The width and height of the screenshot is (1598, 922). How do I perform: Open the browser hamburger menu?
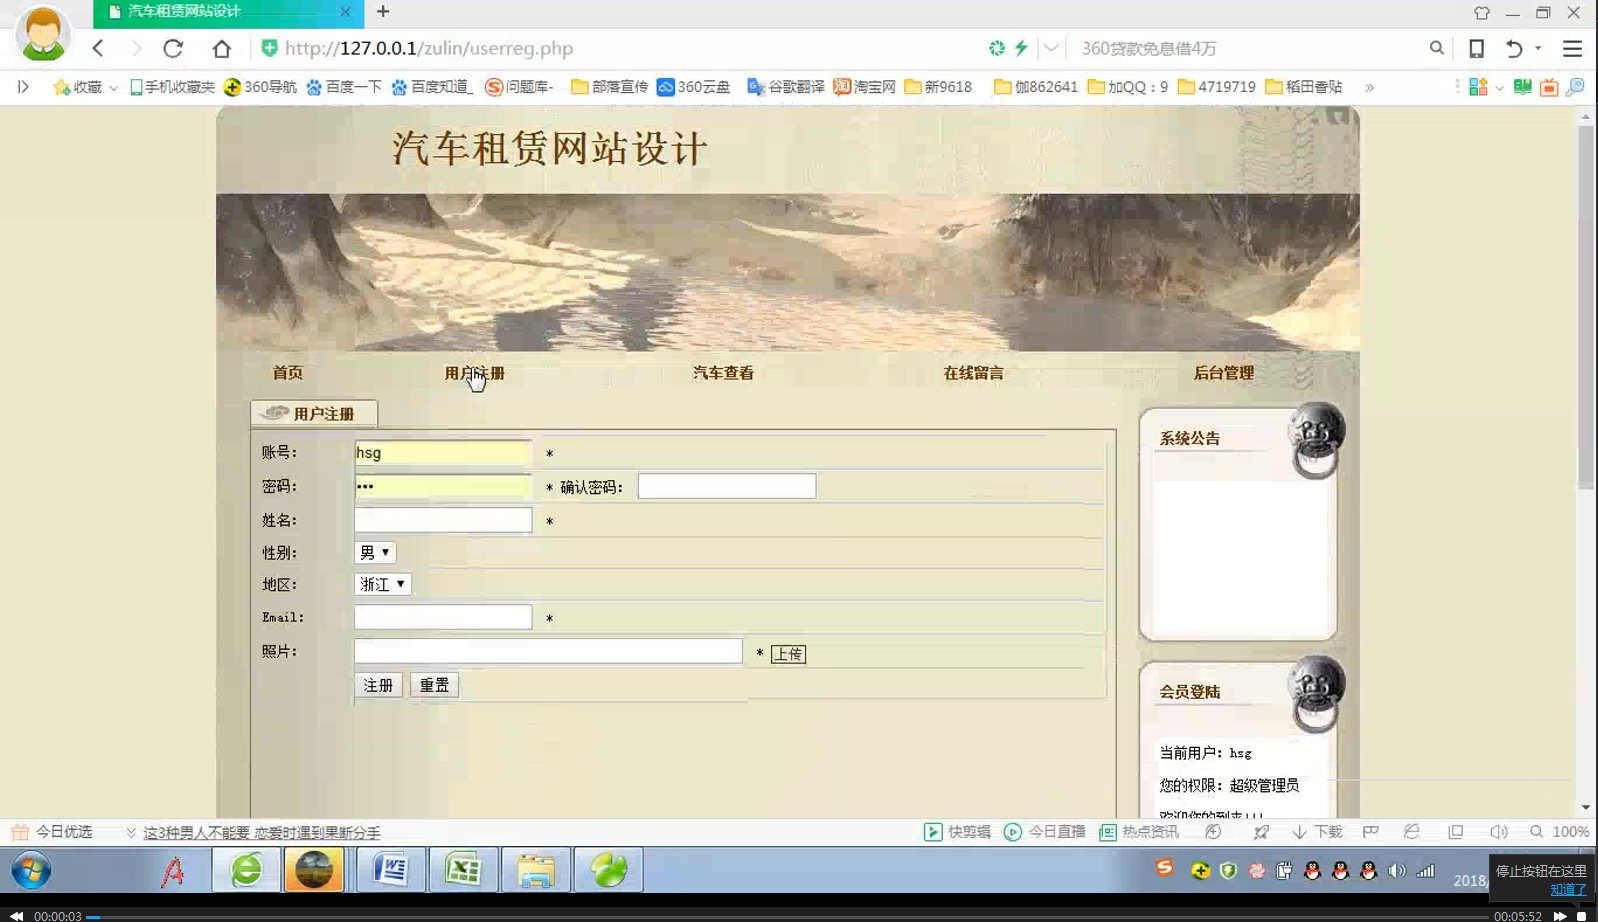tap(1572, 48)
